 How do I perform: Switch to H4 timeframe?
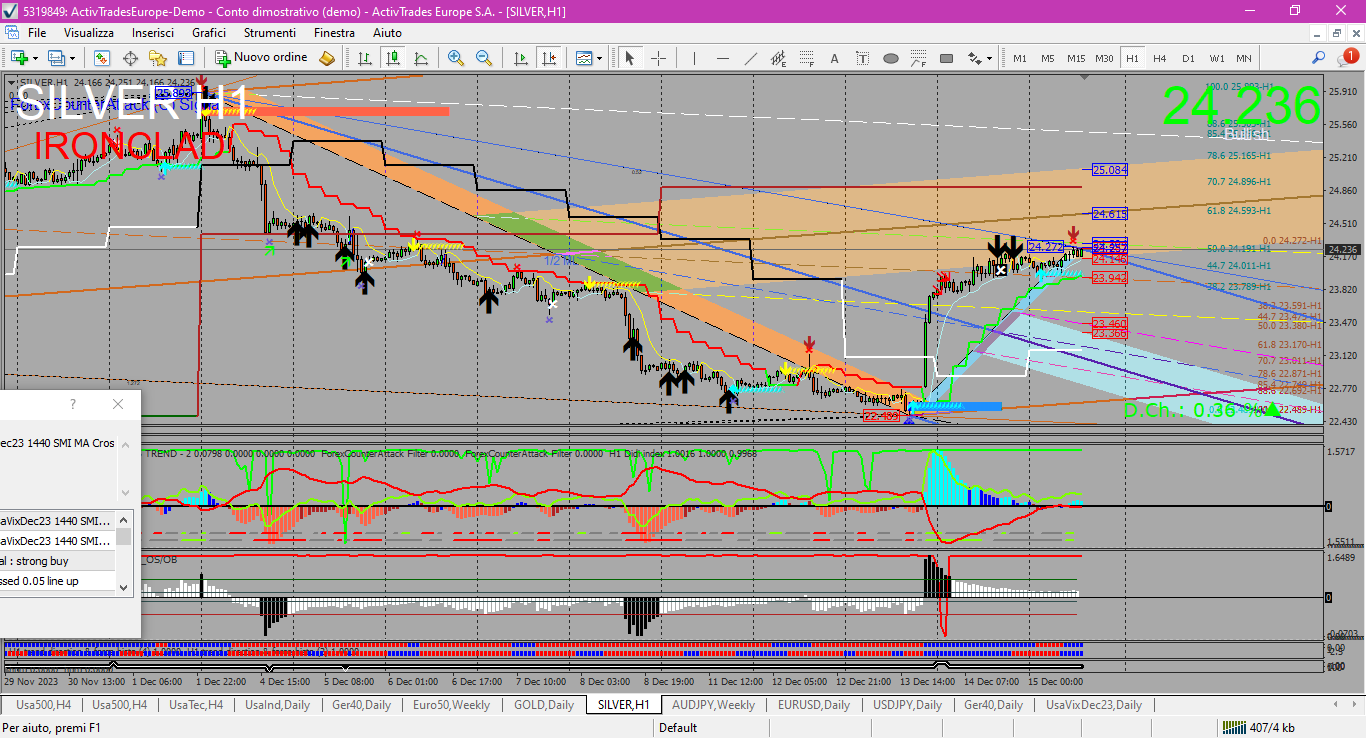coord(1160,58)
